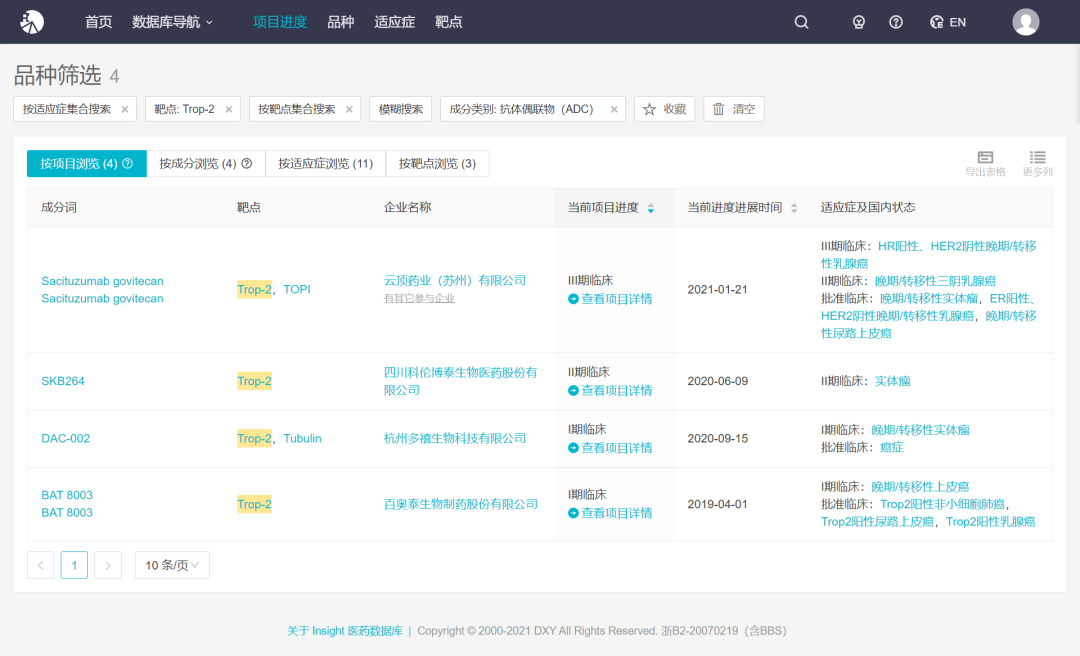Click help icon on 按成分浏览 tab
This screenshot has width=1080, height=656.
coord(247,163)
